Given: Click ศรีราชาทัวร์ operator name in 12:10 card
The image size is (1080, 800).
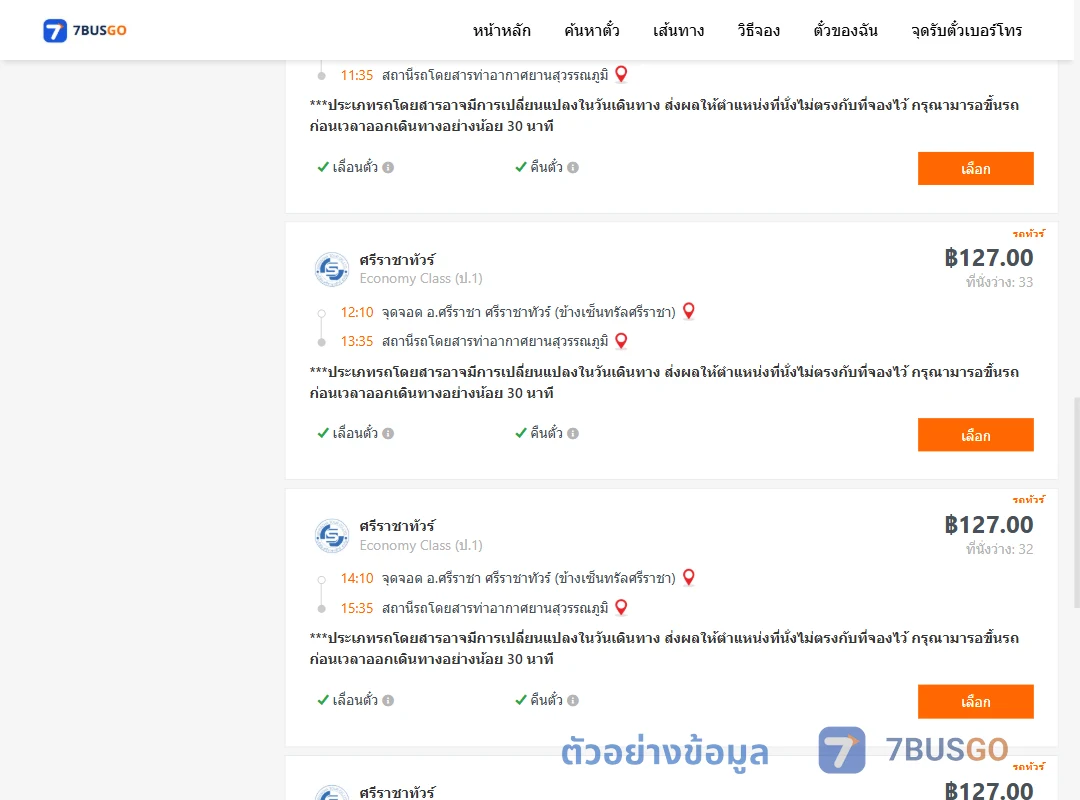Looking at the screenshot, I should (x=397, y=260).
